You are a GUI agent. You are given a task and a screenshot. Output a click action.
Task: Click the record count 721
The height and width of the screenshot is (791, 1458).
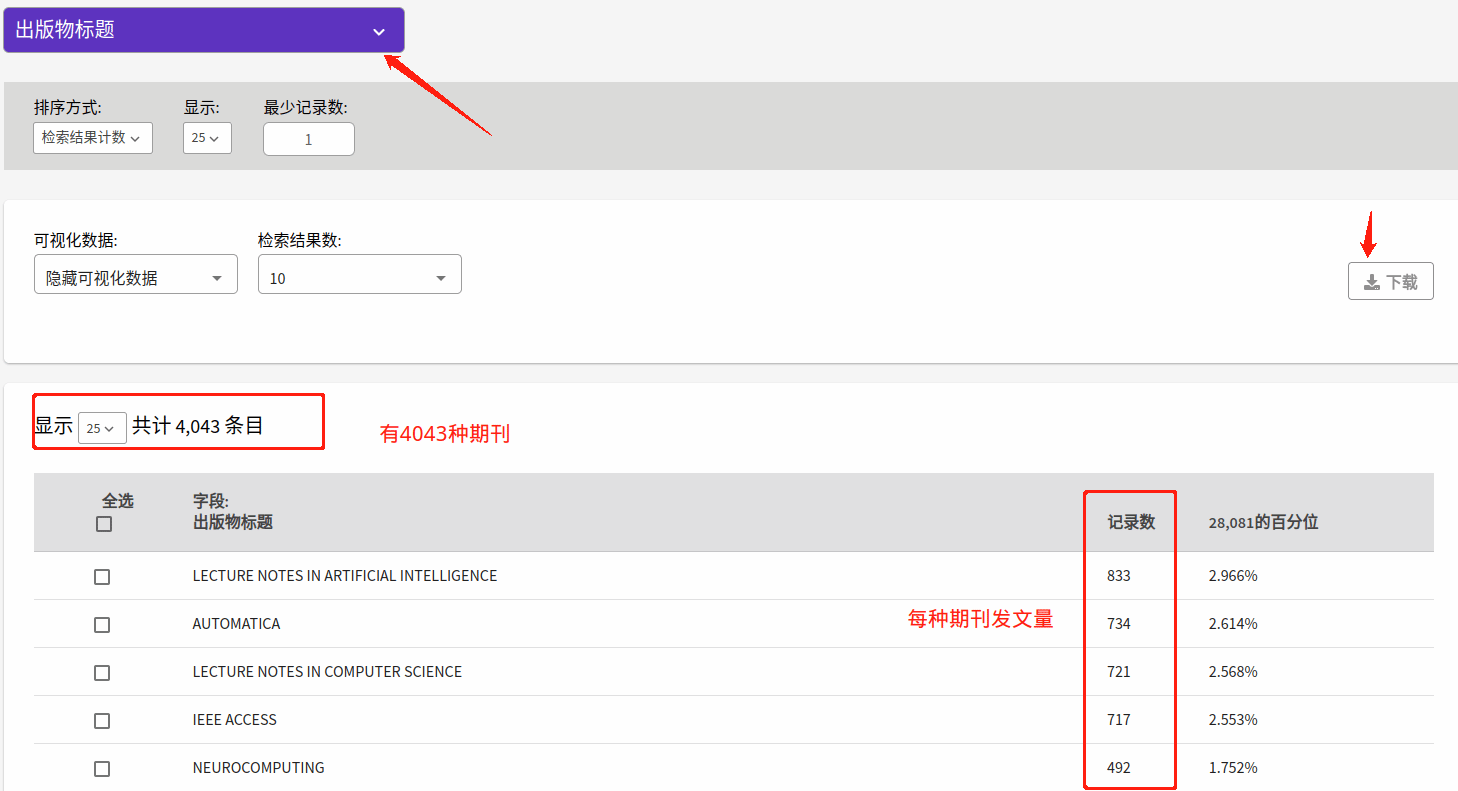1119,672
